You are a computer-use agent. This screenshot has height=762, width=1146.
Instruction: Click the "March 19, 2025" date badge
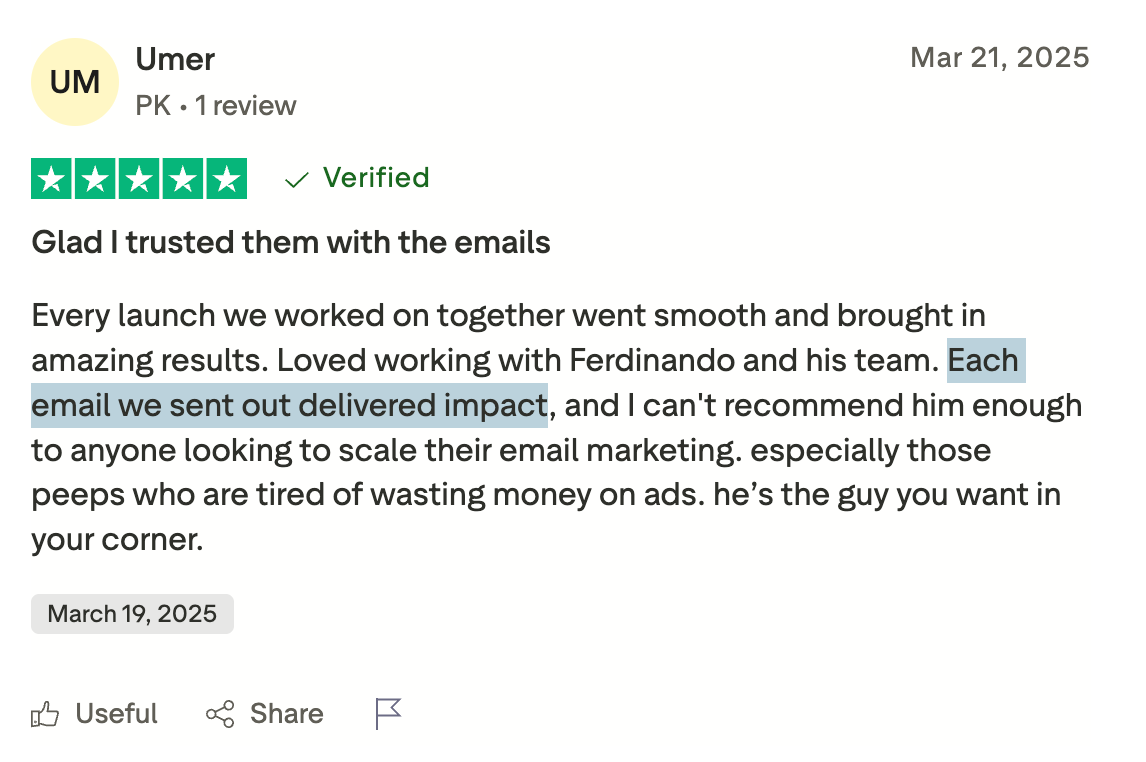tap(132, 614)
